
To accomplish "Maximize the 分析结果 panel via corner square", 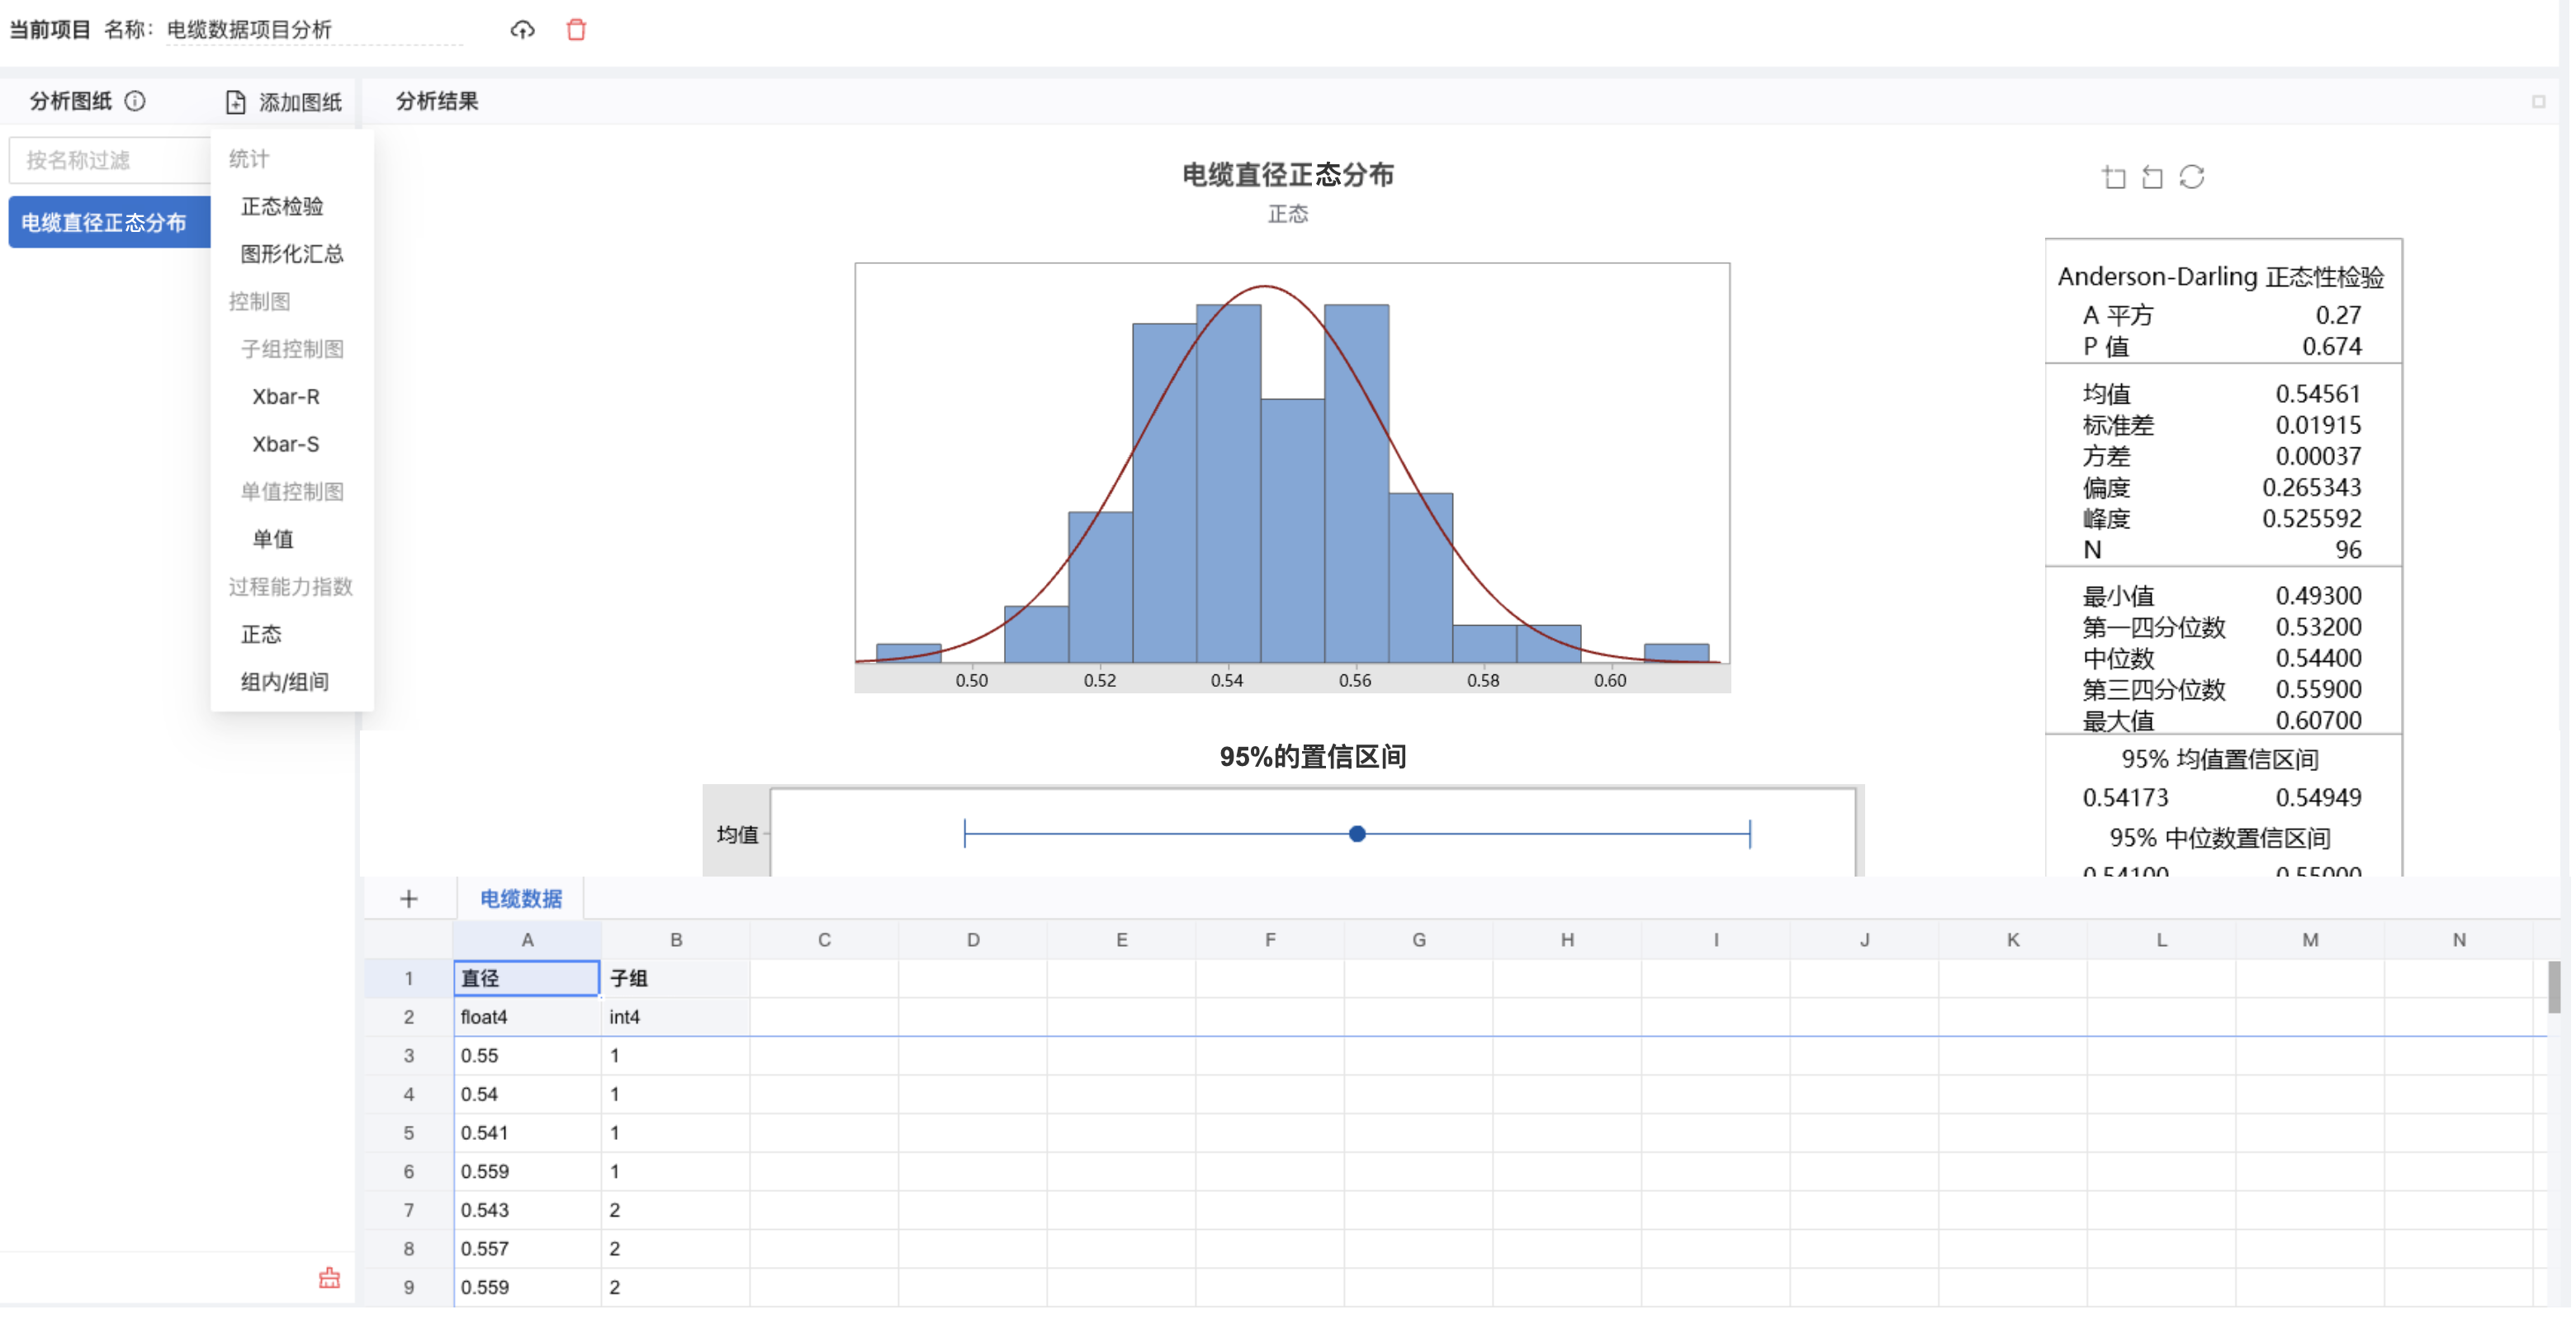I will pyautogui.click(x=2538, y=102).
